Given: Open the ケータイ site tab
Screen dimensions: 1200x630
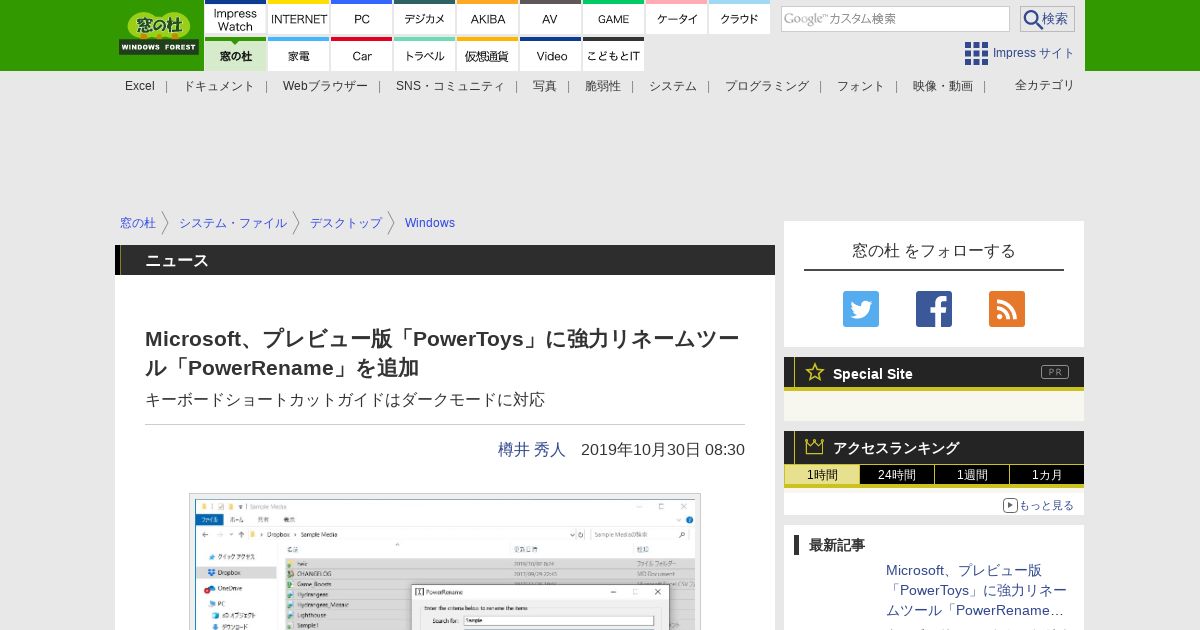Looking at the screenshot, I should pyautogui.click(x=677, y=18).
